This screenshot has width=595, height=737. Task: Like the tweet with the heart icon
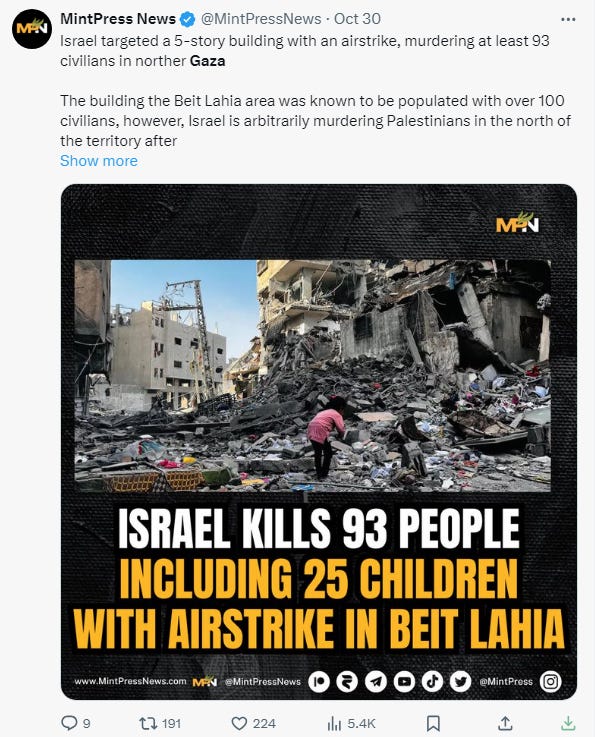(239, 723)
